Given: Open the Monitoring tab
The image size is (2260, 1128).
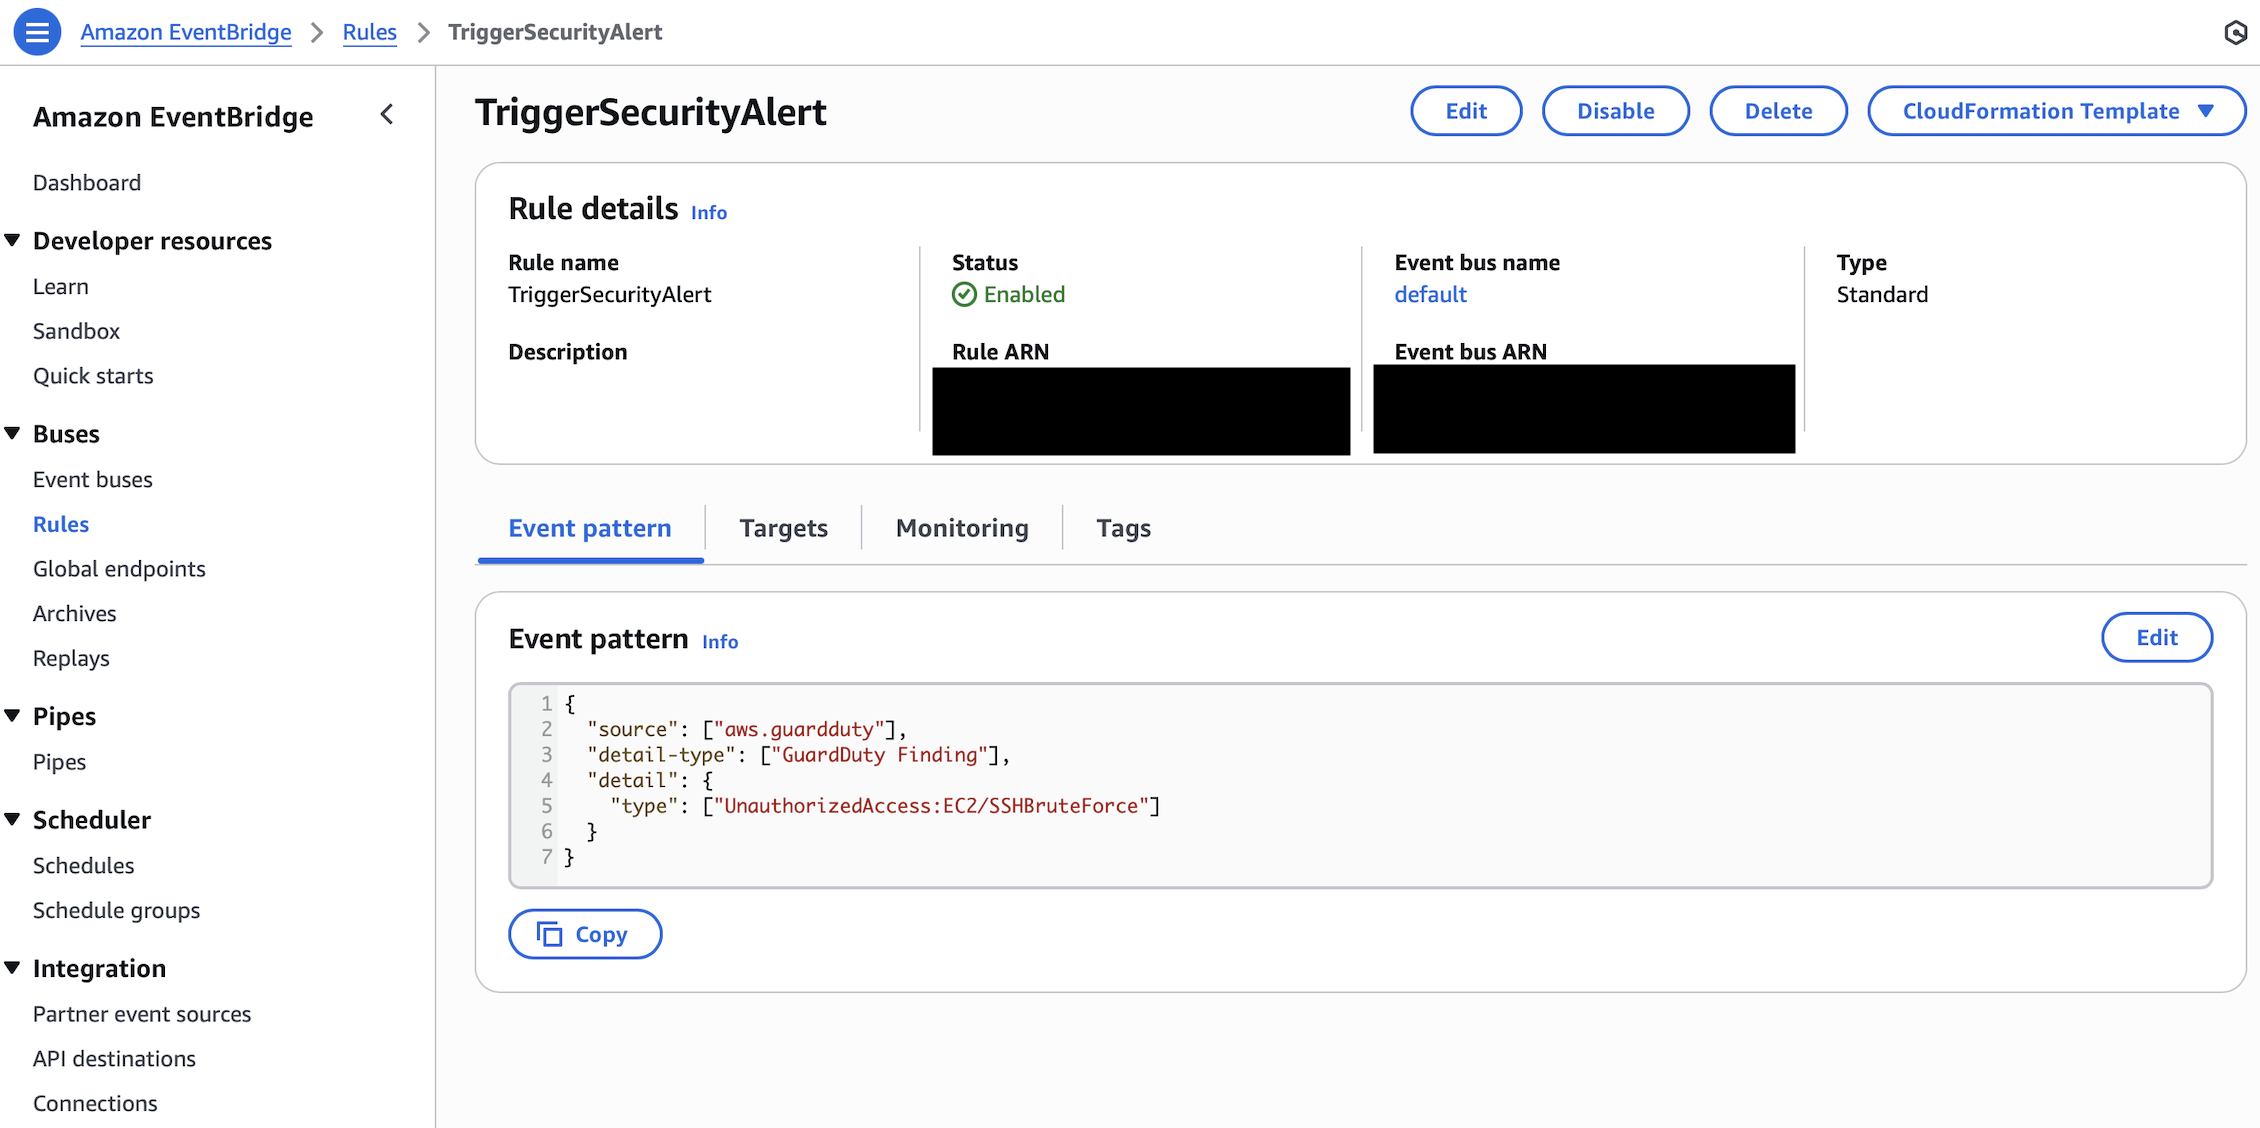Looking at the screenshot, I should pyautogui.click(x=962, y=528).
